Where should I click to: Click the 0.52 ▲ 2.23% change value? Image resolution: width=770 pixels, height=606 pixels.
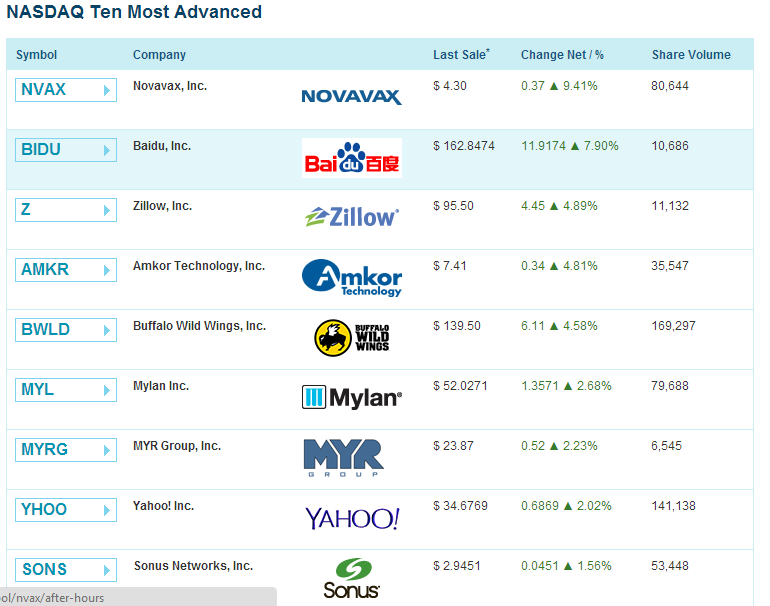tap(559, 445)
